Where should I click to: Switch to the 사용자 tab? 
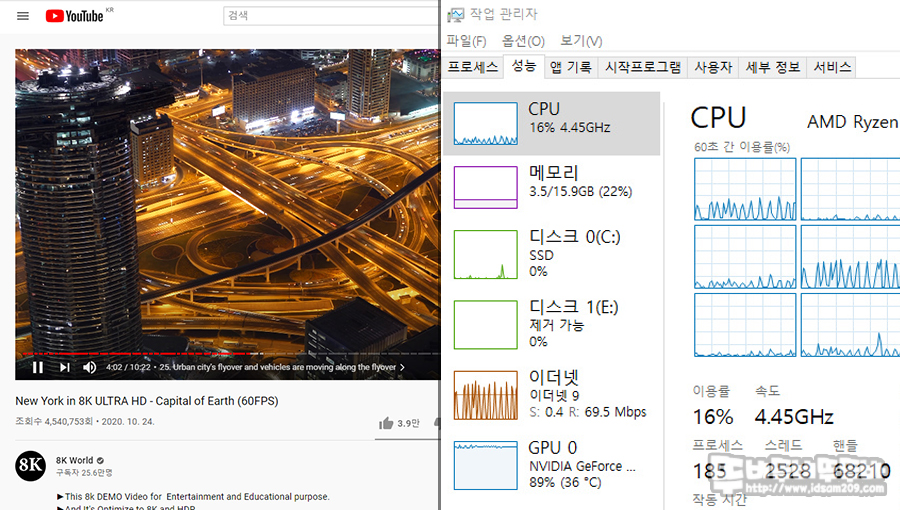coord(713,67)
